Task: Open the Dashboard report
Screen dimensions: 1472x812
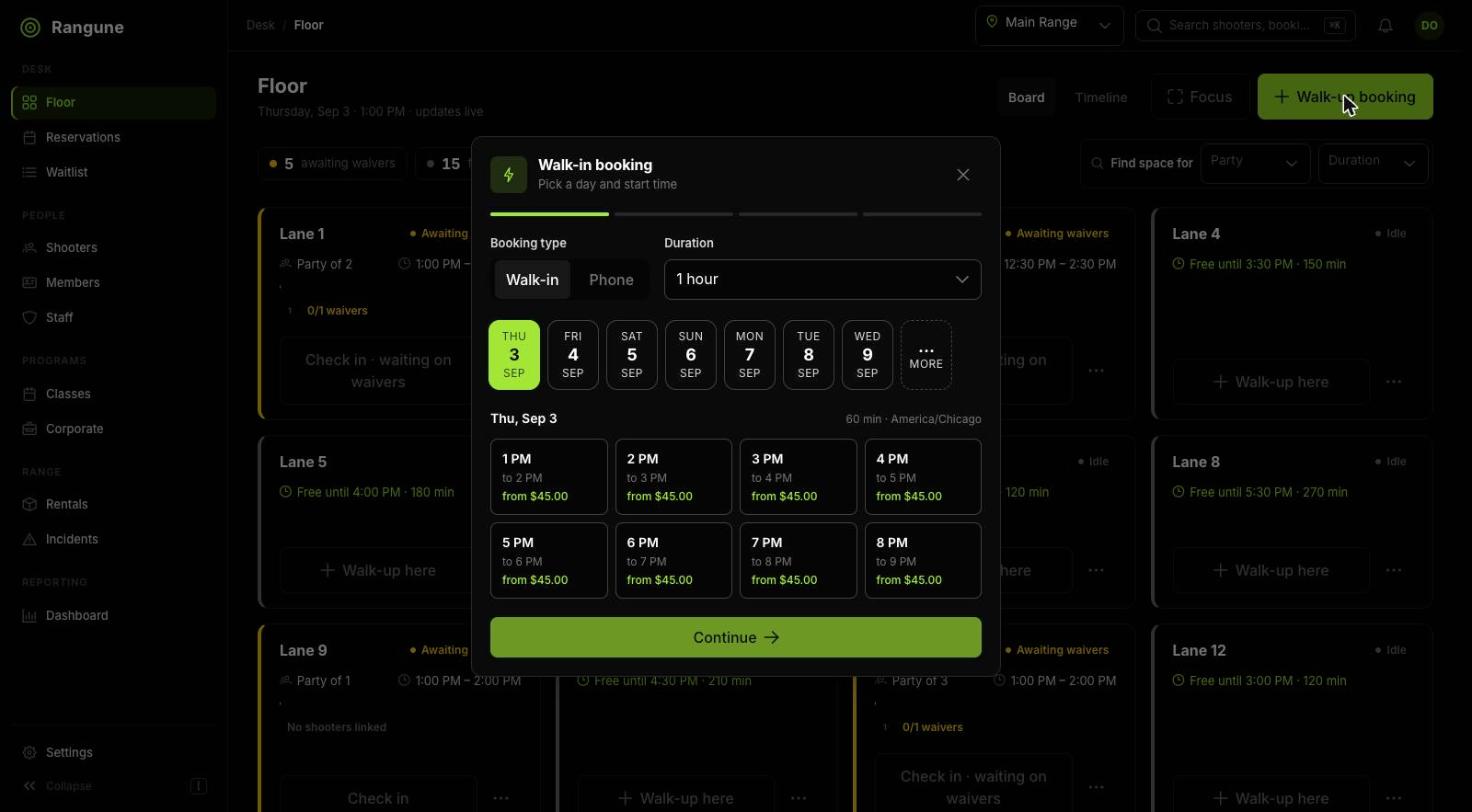Action: click(x=113, y=615)
